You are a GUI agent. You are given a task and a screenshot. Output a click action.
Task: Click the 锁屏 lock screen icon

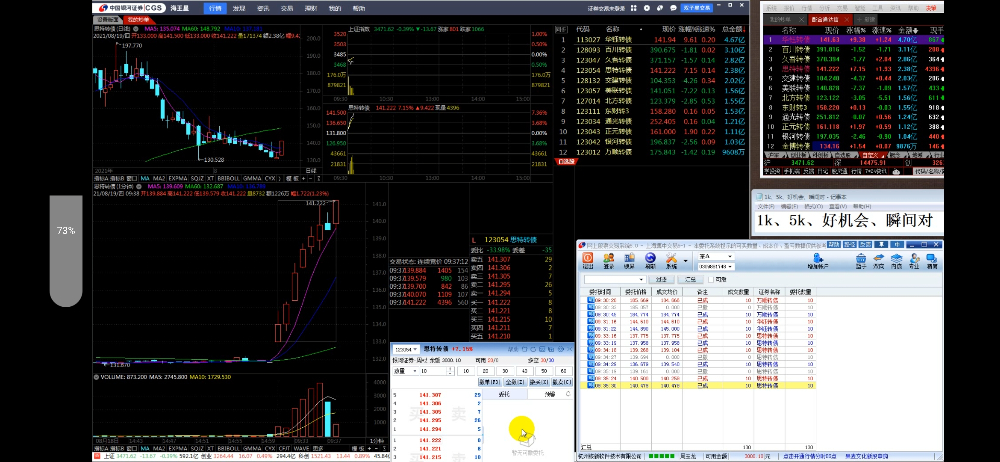click(x=629, y=262)
